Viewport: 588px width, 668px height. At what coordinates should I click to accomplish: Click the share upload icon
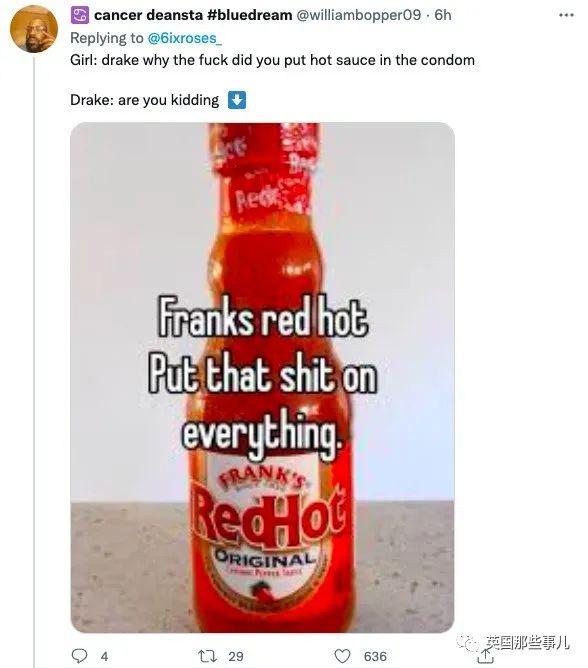(484, 657)
